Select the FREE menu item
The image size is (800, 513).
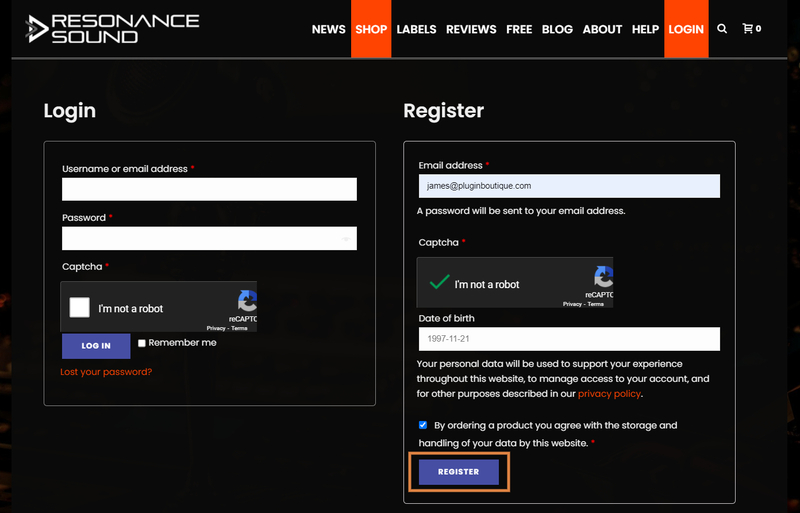point(519,29)
